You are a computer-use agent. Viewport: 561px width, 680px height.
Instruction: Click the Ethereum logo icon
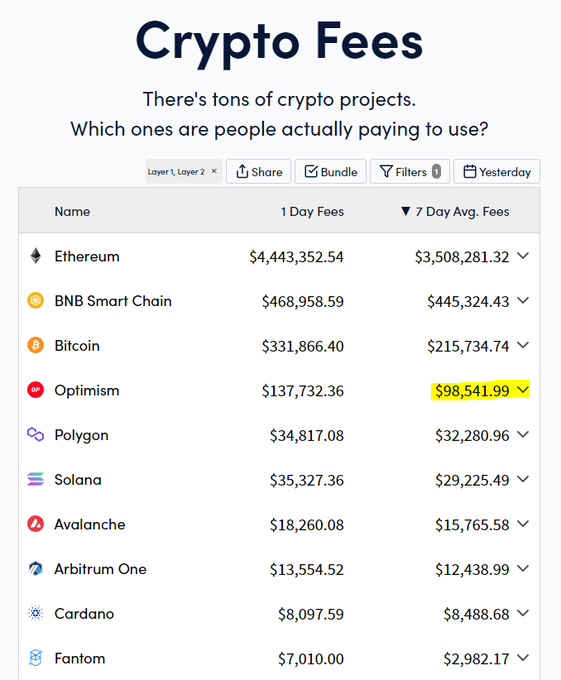[x=36, y=256]
